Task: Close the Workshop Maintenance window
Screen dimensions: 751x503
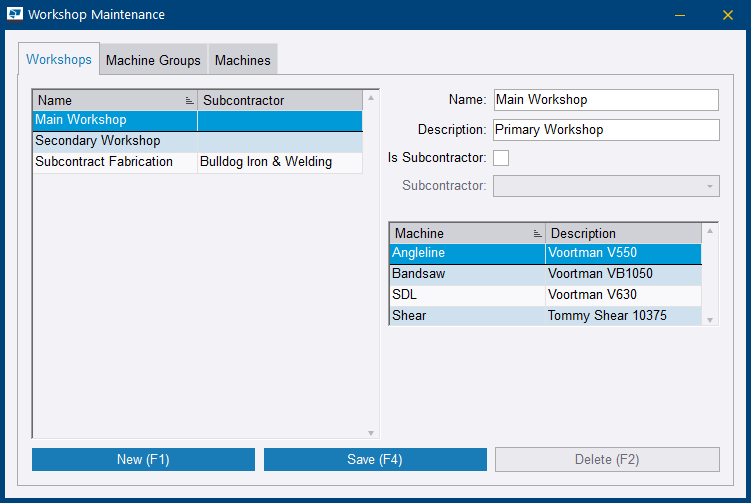Action: click(728, 15)
